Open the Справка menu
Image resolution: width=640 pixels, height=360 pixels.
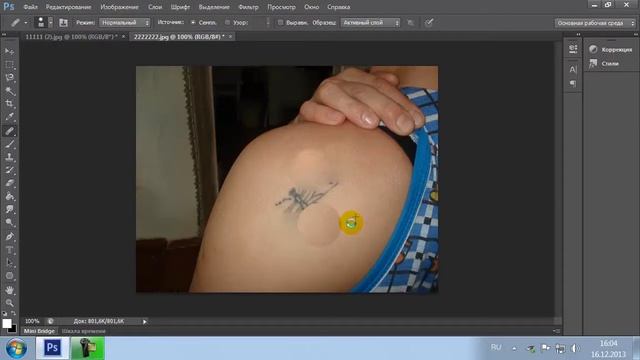(338, 7)
